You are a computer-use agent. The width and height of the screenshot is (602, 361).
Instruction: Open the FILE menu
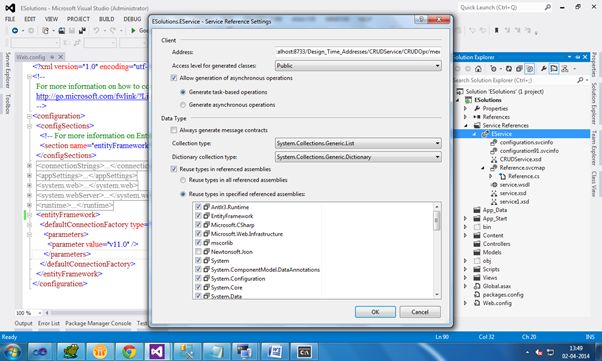click(x=10, y=19)
